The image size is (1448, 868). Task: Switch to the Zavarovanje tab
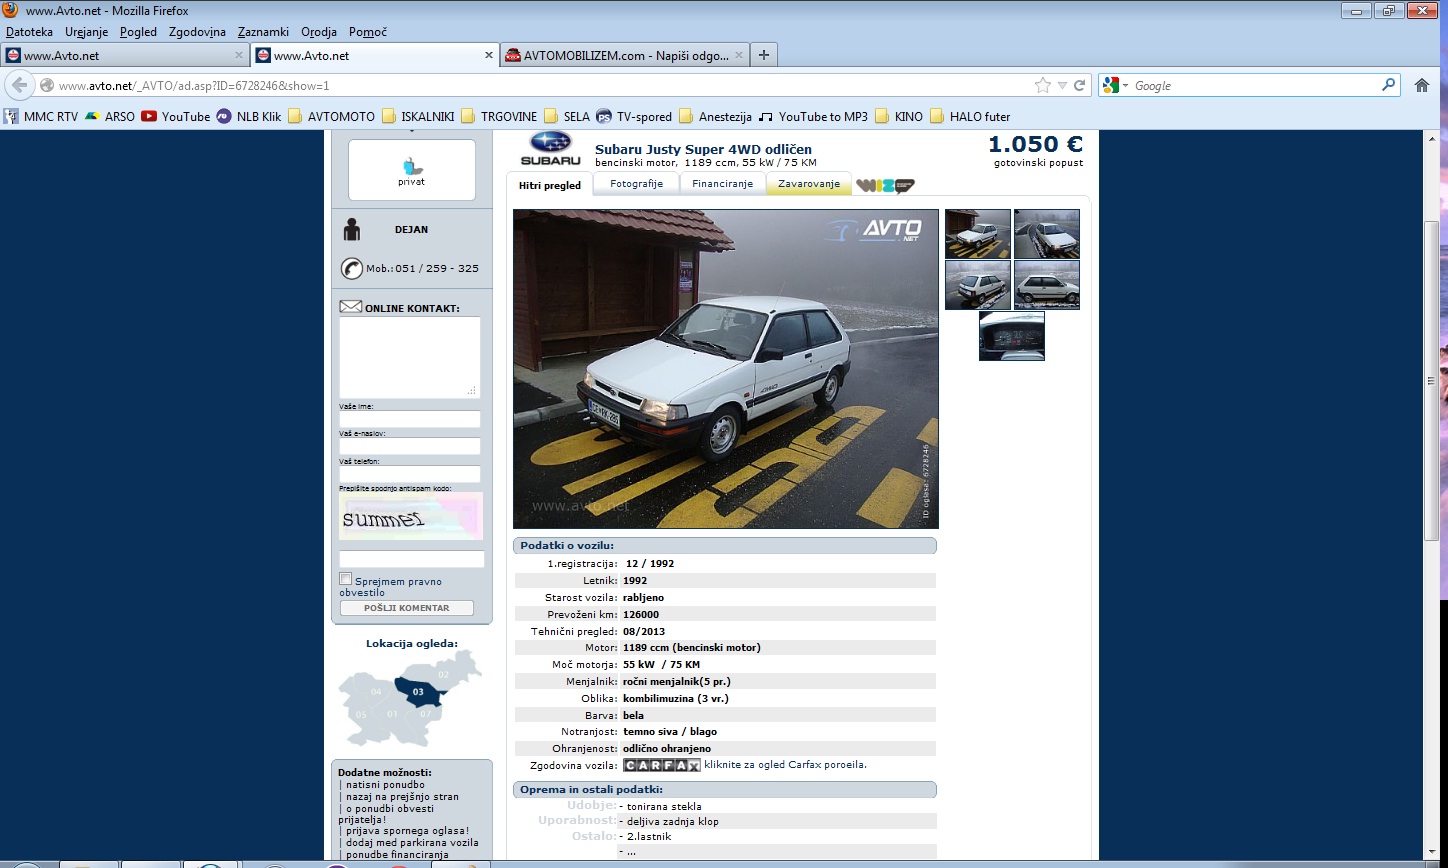coord(809,184)
